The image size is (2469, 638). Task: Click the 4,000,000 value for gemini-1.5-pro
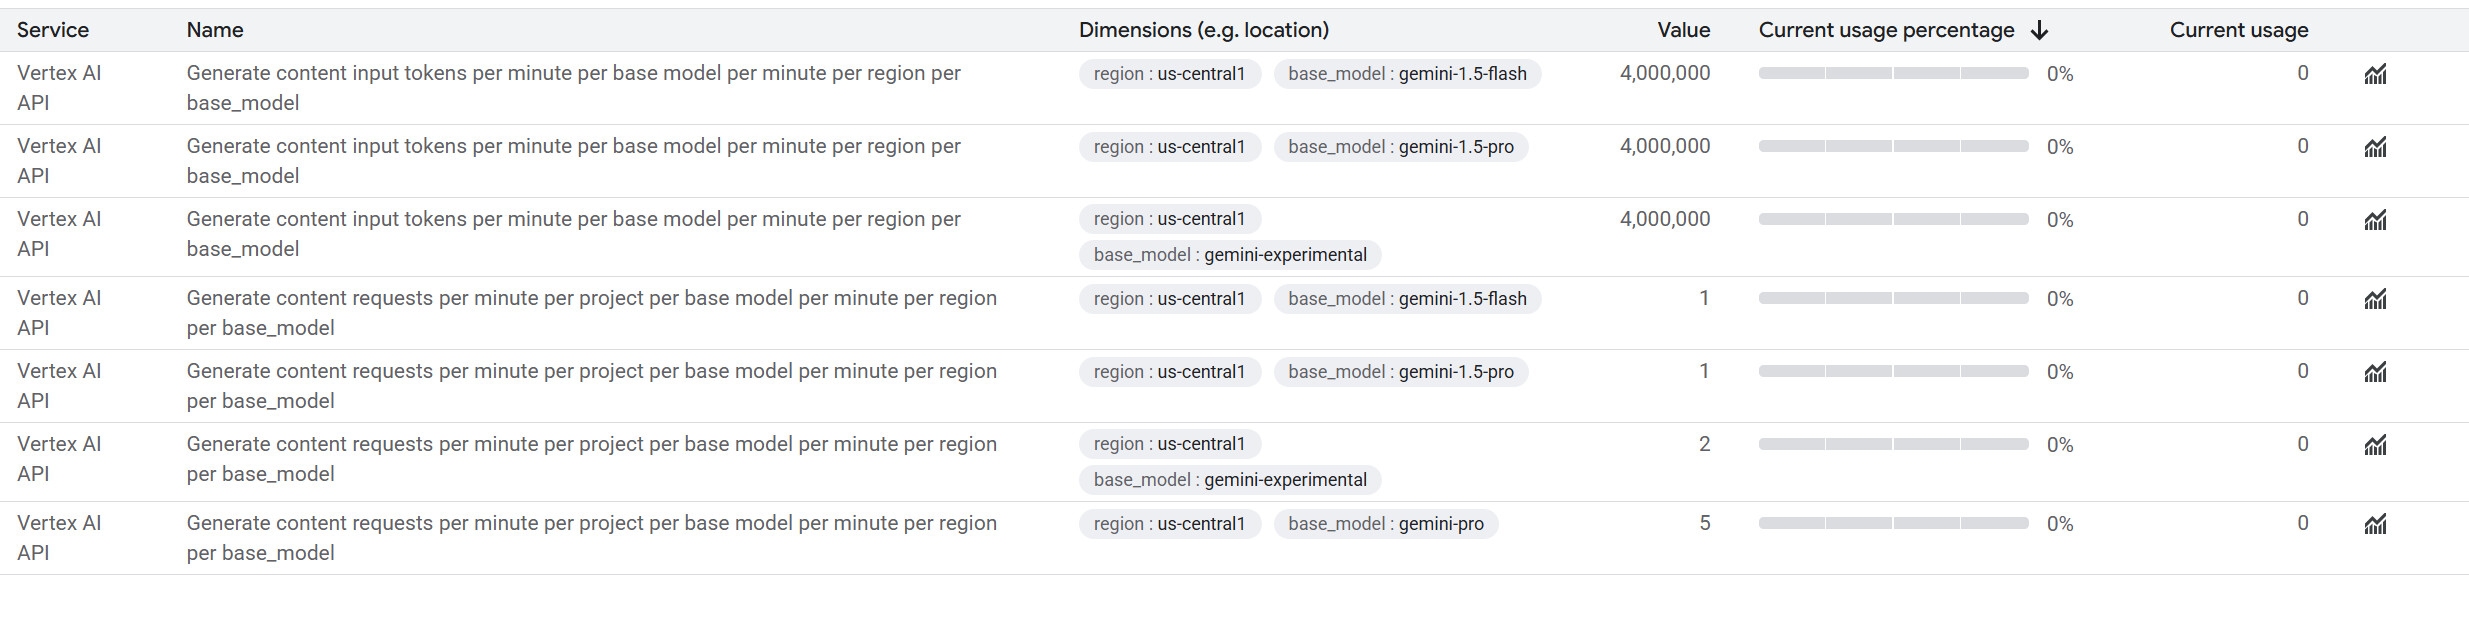1665,146
